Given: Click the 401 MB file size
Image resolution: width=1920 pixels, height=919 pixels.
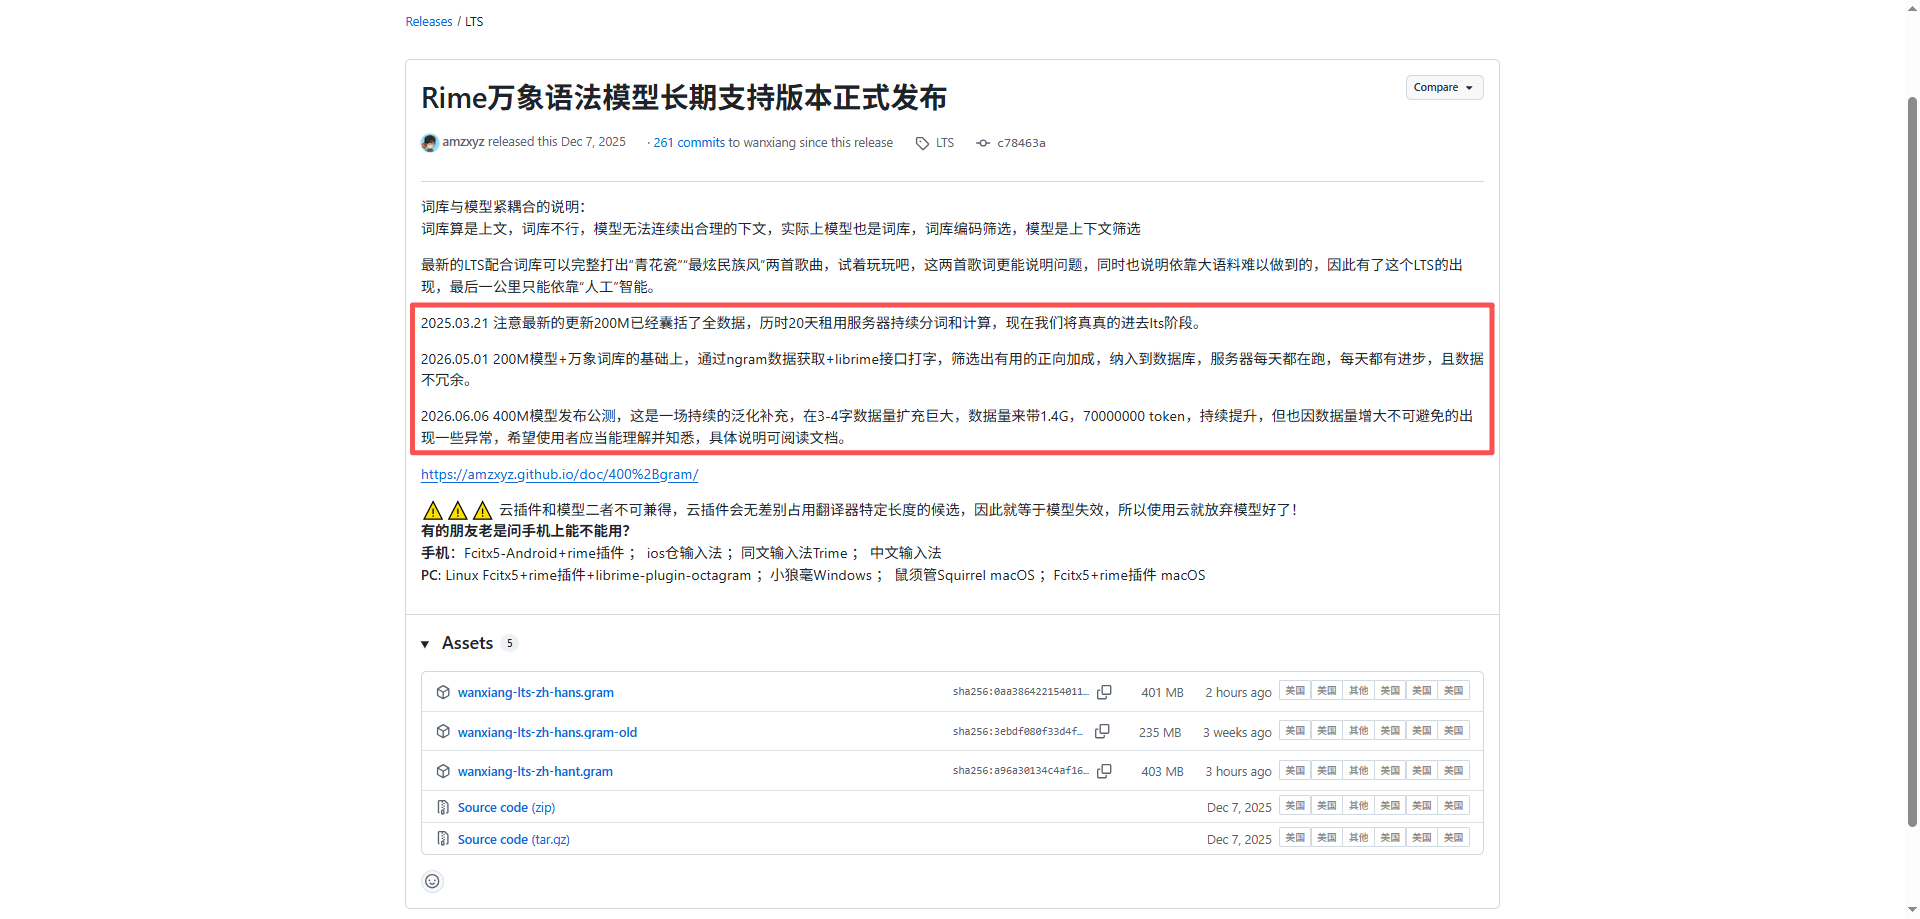Looking at the screenshot, I should click(x=1162, y=692).
